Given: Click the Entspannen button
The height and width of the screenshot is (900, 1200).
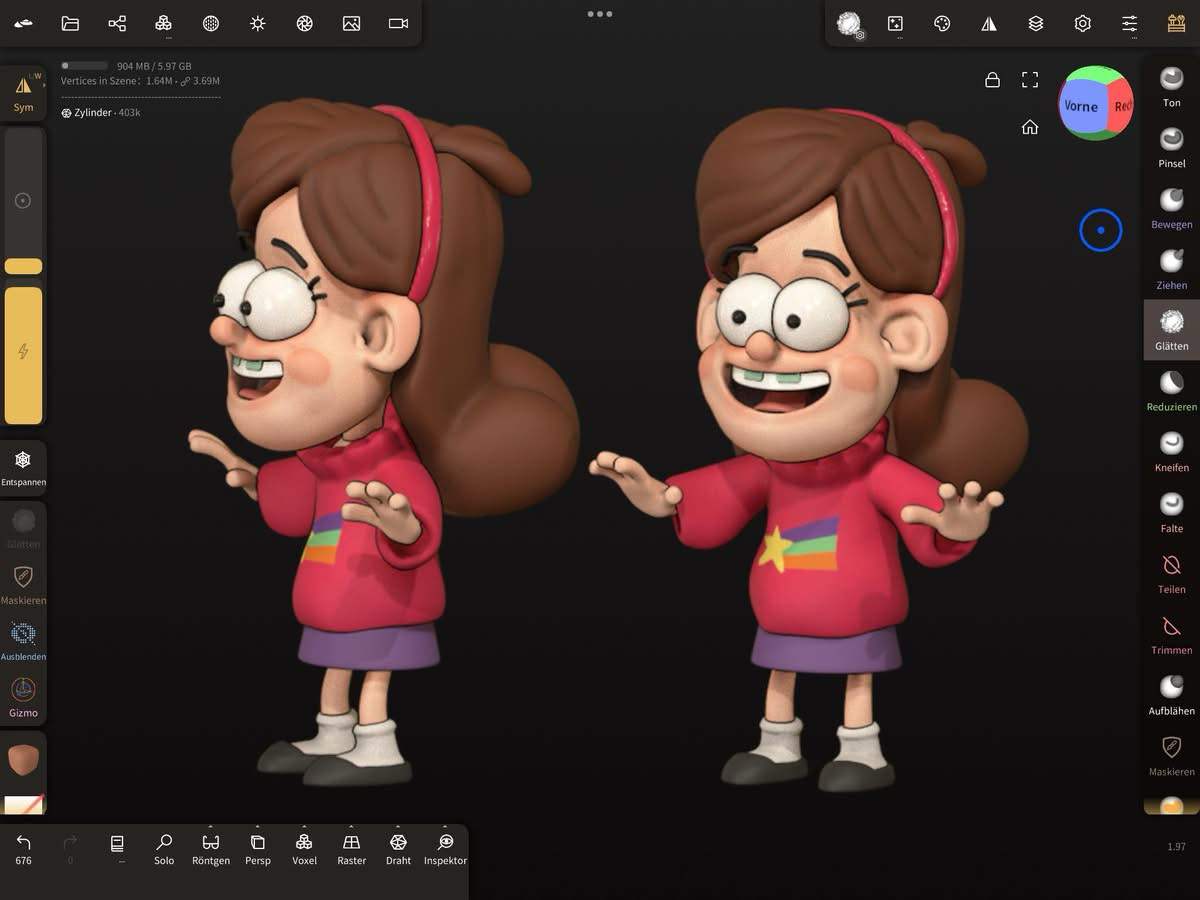Looking at the screenshot, I should pos(23,468).
